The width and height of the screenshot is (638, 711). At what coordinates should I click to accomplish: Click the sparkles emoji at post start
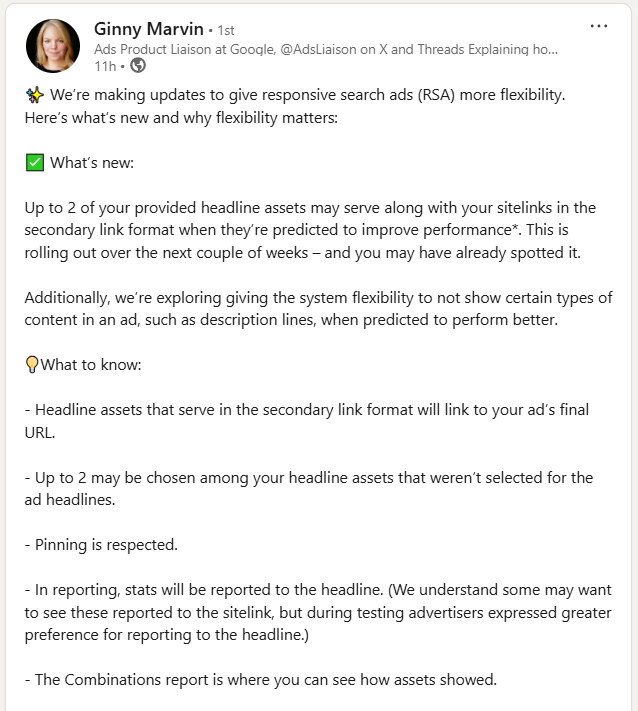click(x=35, y=95)
